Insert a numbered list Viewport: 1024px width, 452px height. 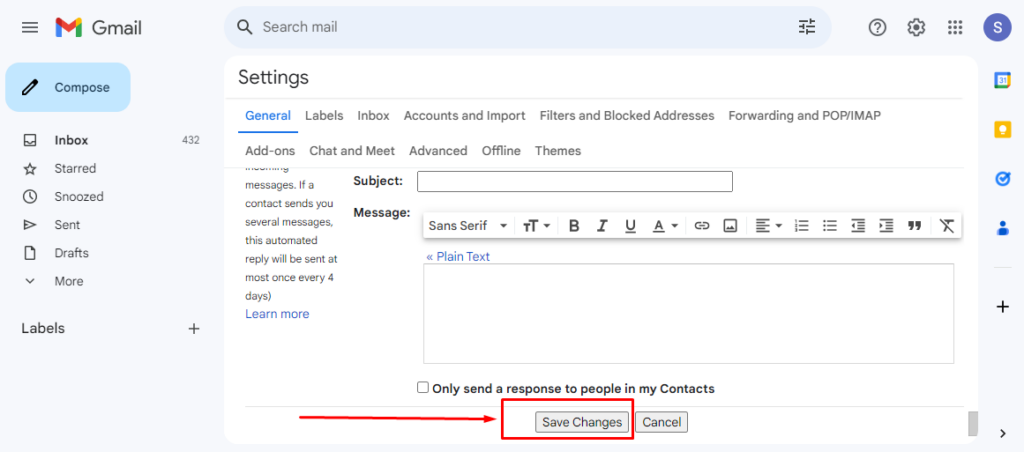(801, 226)
